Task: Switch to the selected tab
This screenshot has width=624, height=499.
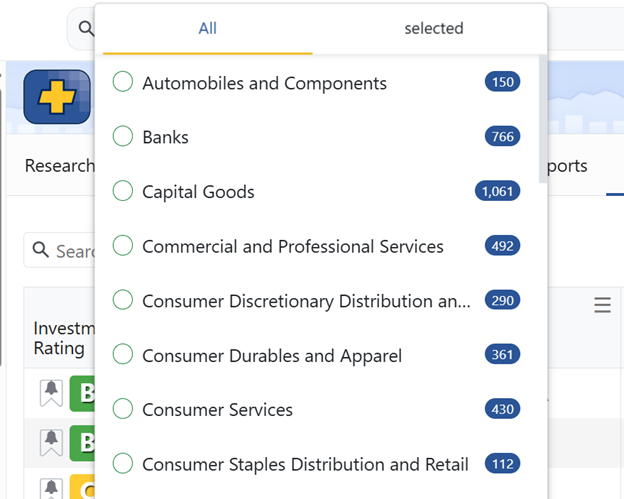Action: pos(433,29)
